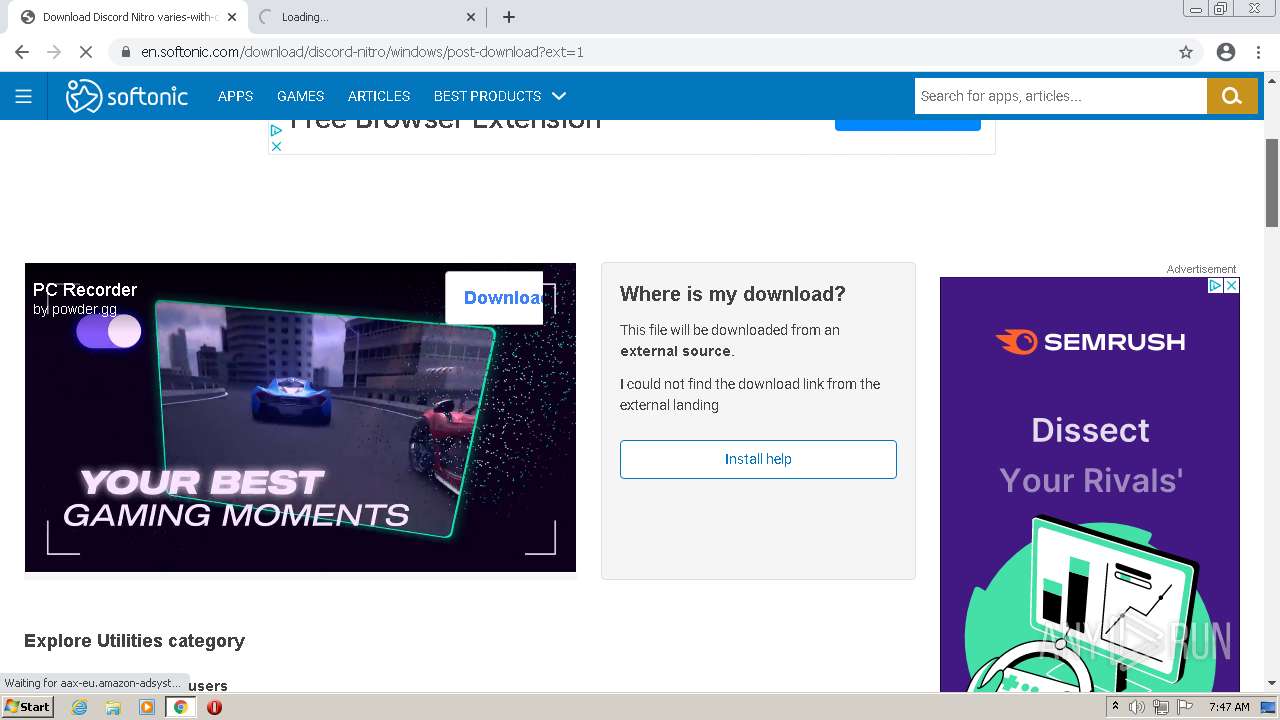The width and height of the screenshot is (1280, 720).
Task: Open a new browser tab
Action: pos(508,17)
